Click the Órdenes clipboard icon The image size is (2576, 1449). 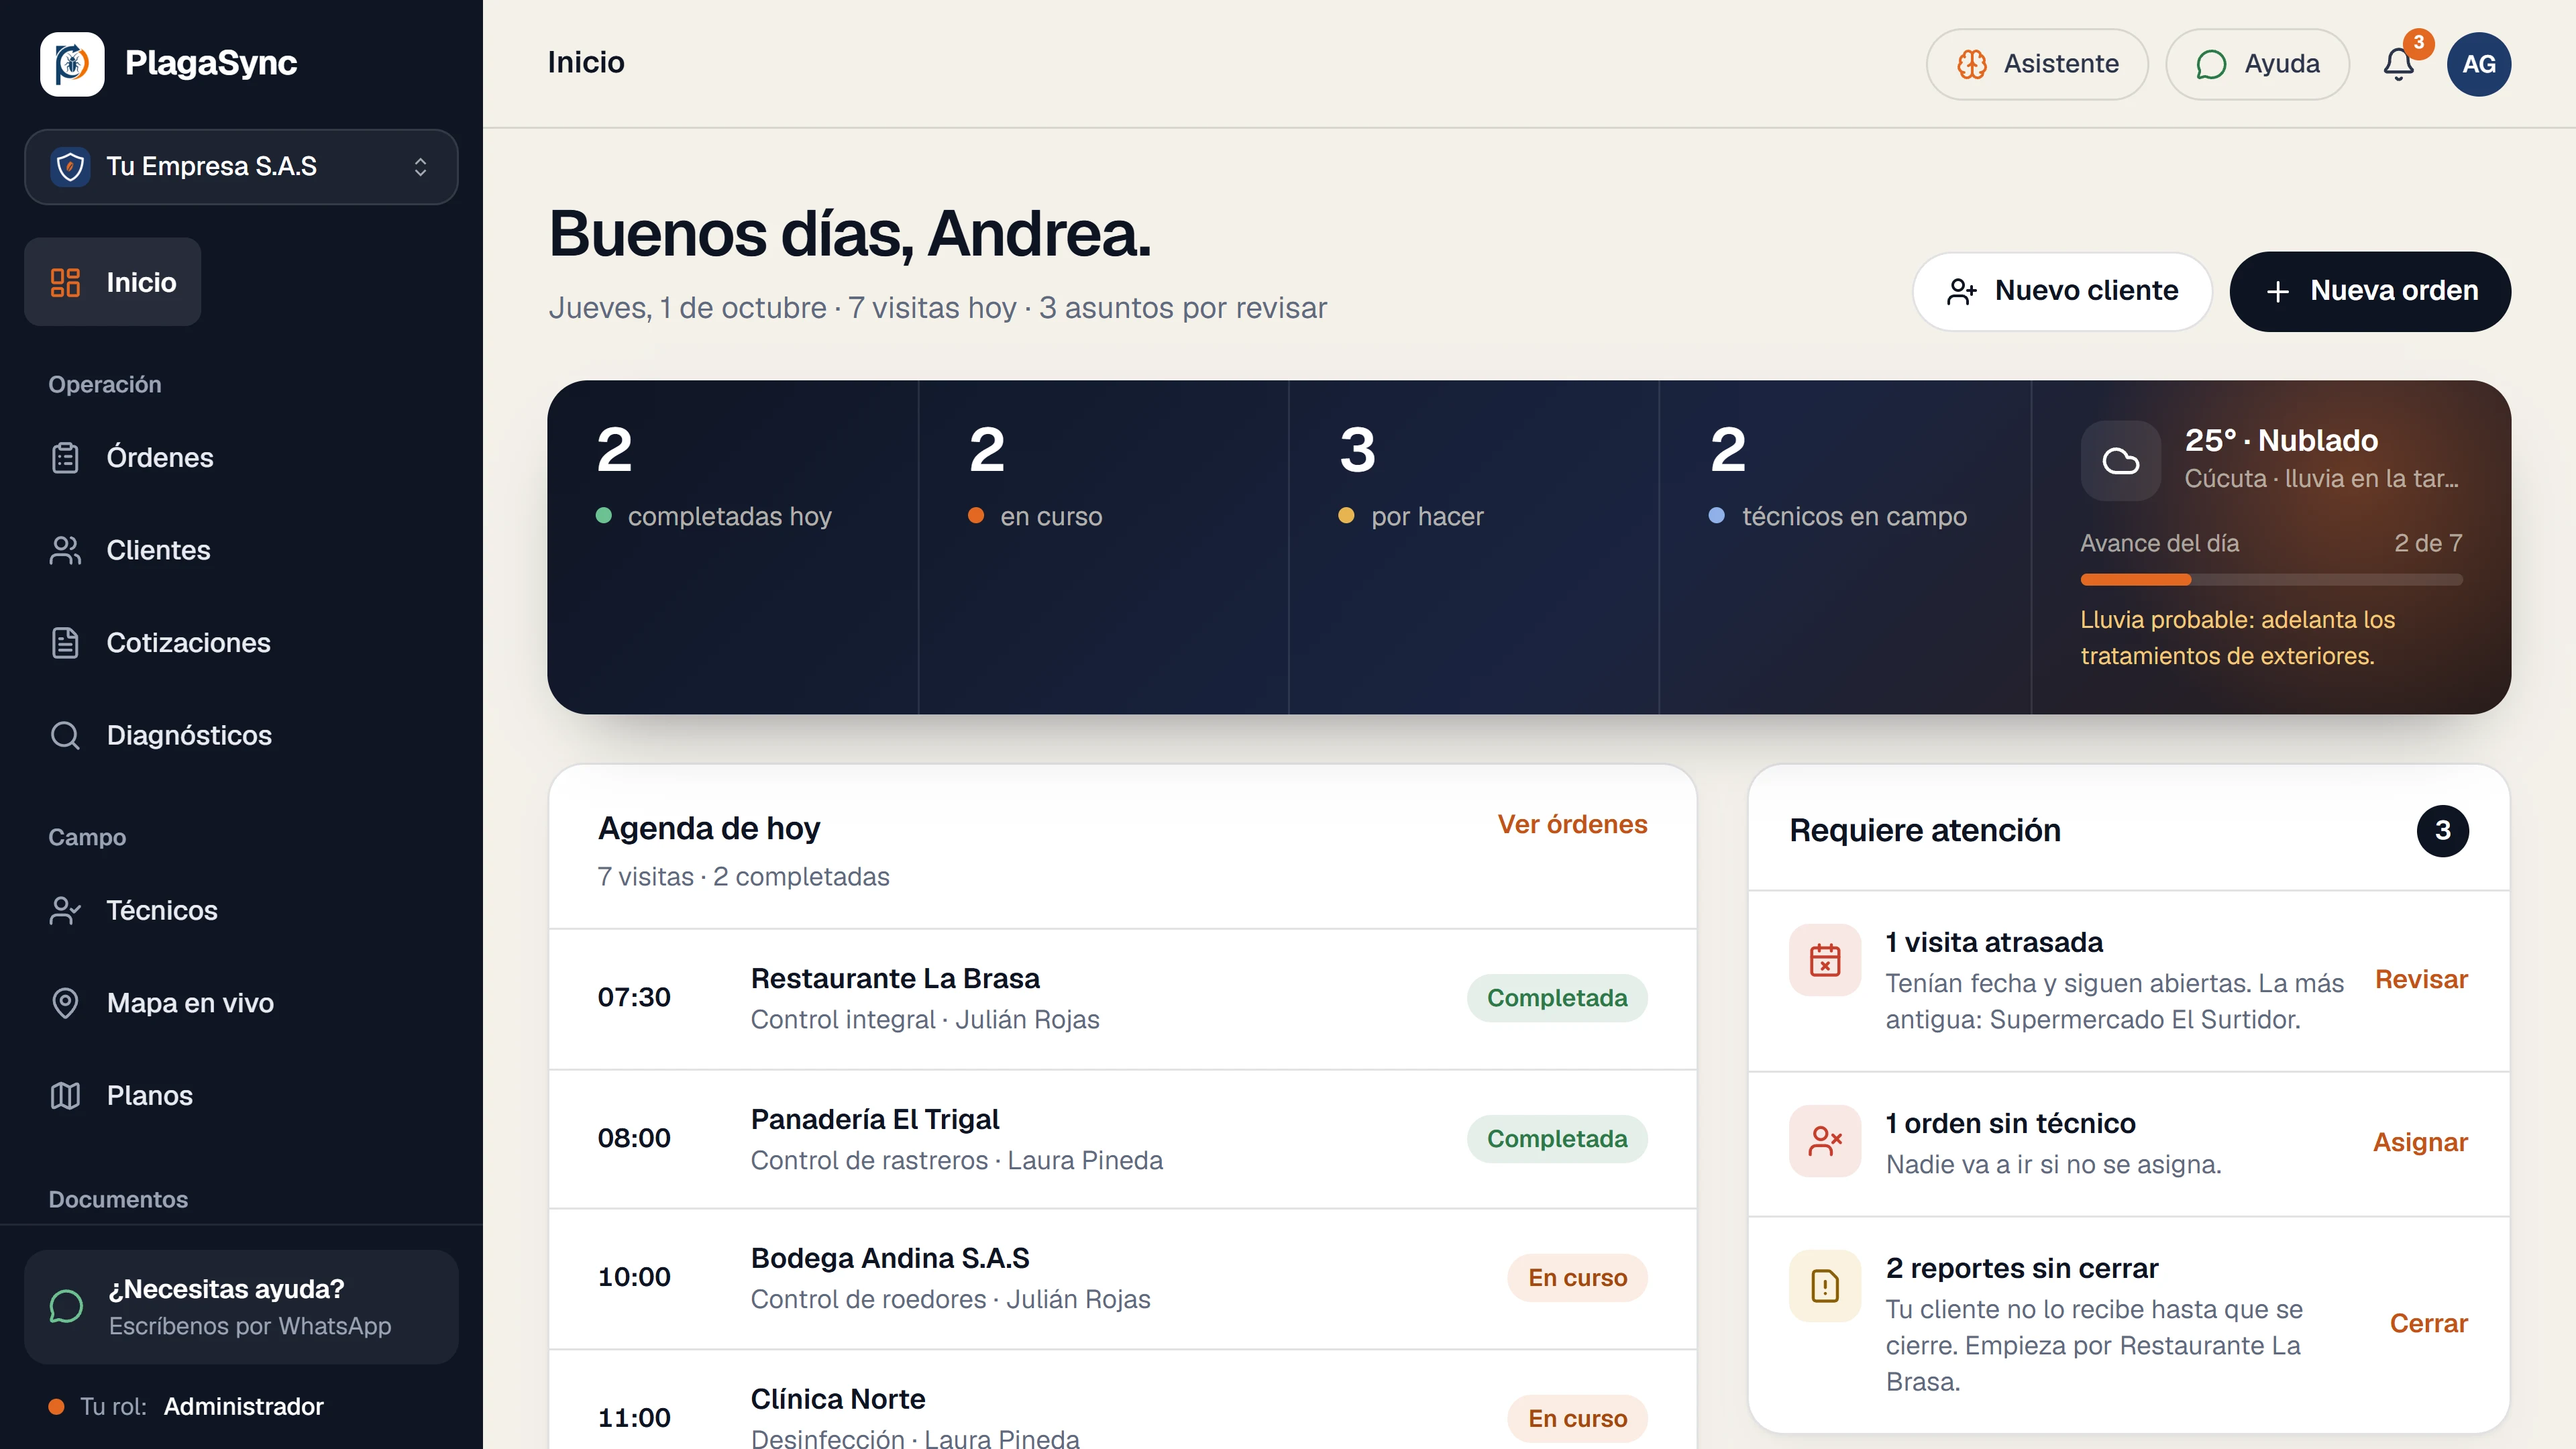point(65,458)
